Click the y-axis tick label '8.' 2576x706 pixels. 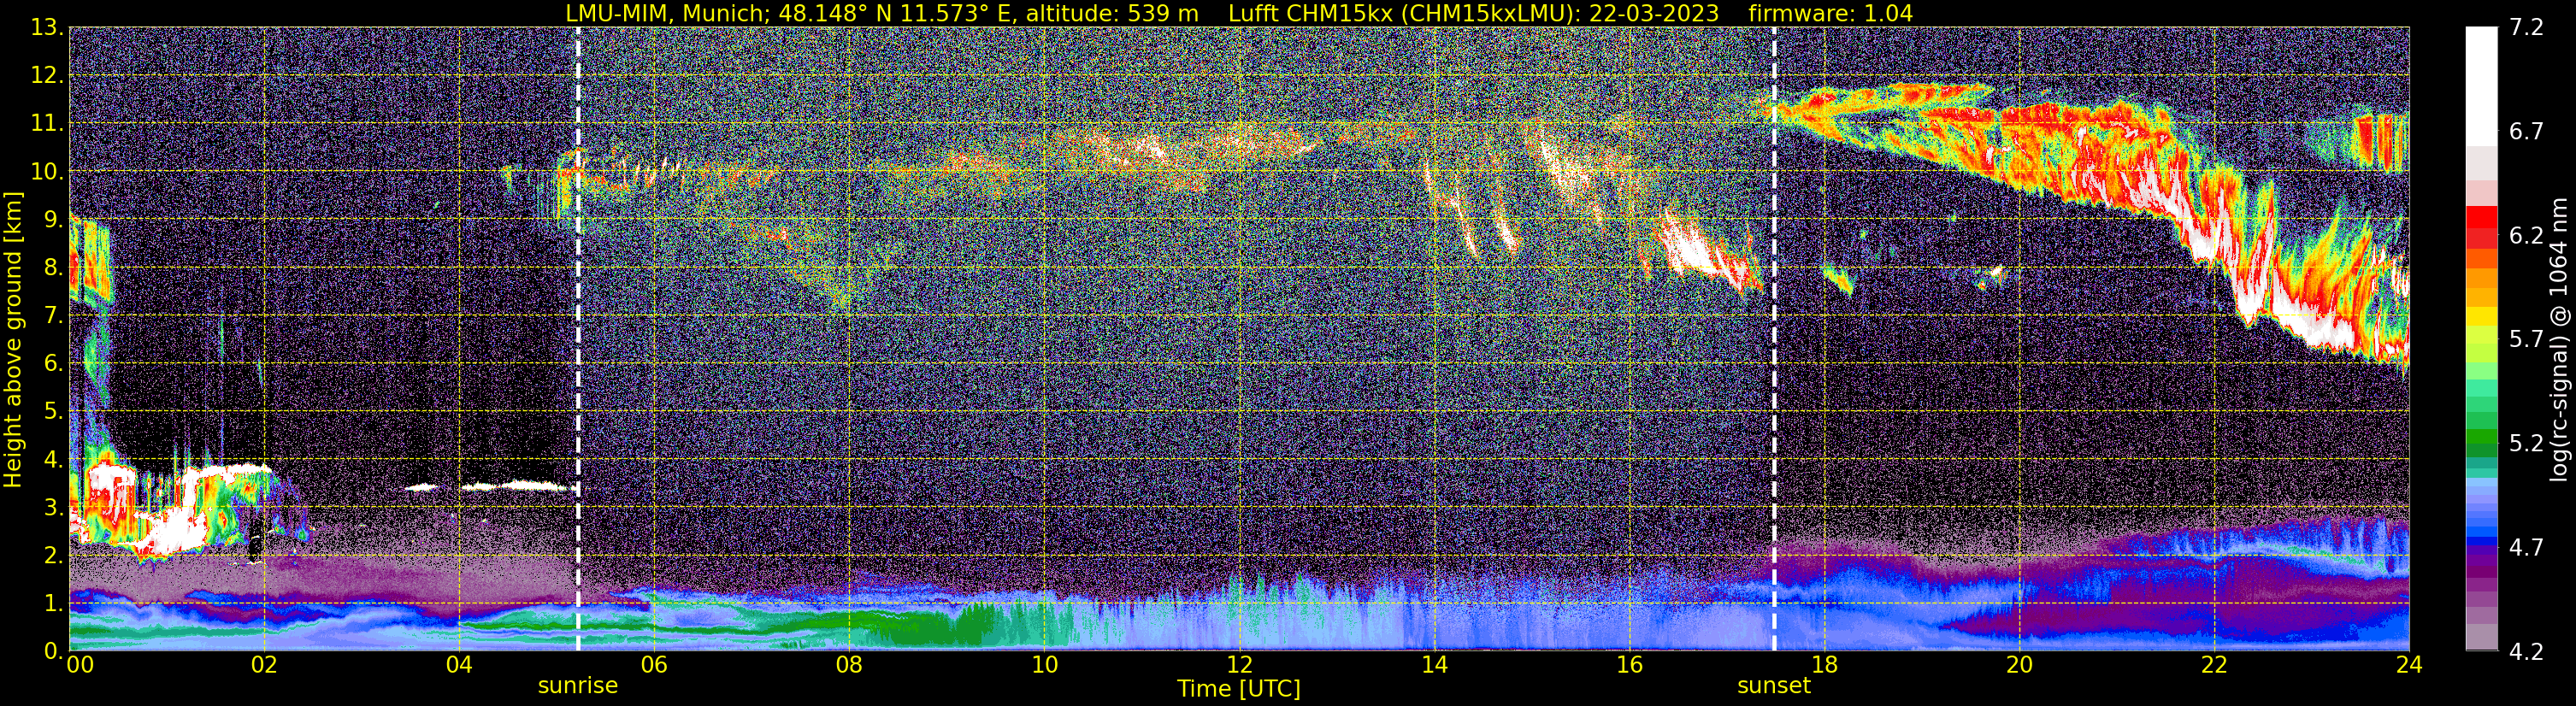click(x=54, y=267)
